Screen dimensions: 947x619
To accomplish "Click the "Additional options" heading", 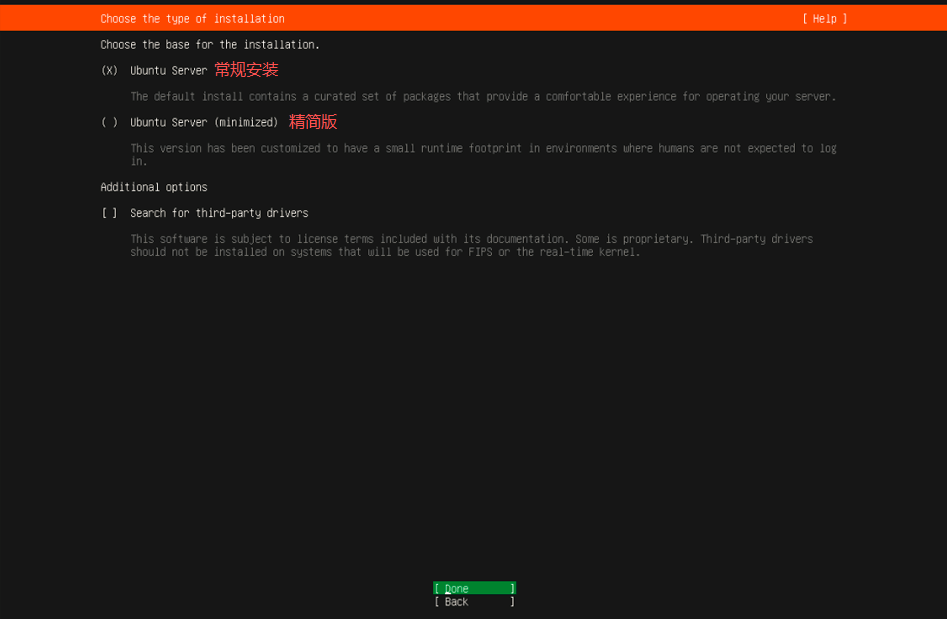I will click(x=154, y=187).
